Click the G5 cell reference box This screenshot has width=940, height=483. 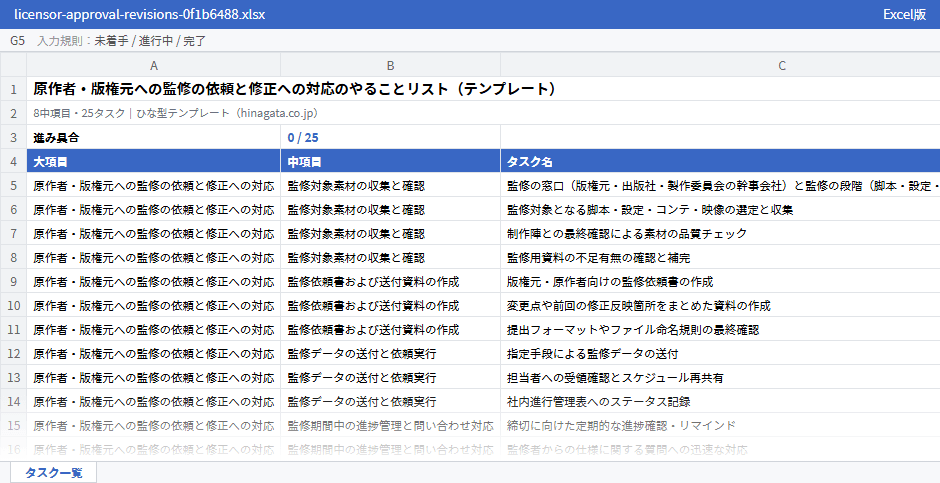[17, 41]
